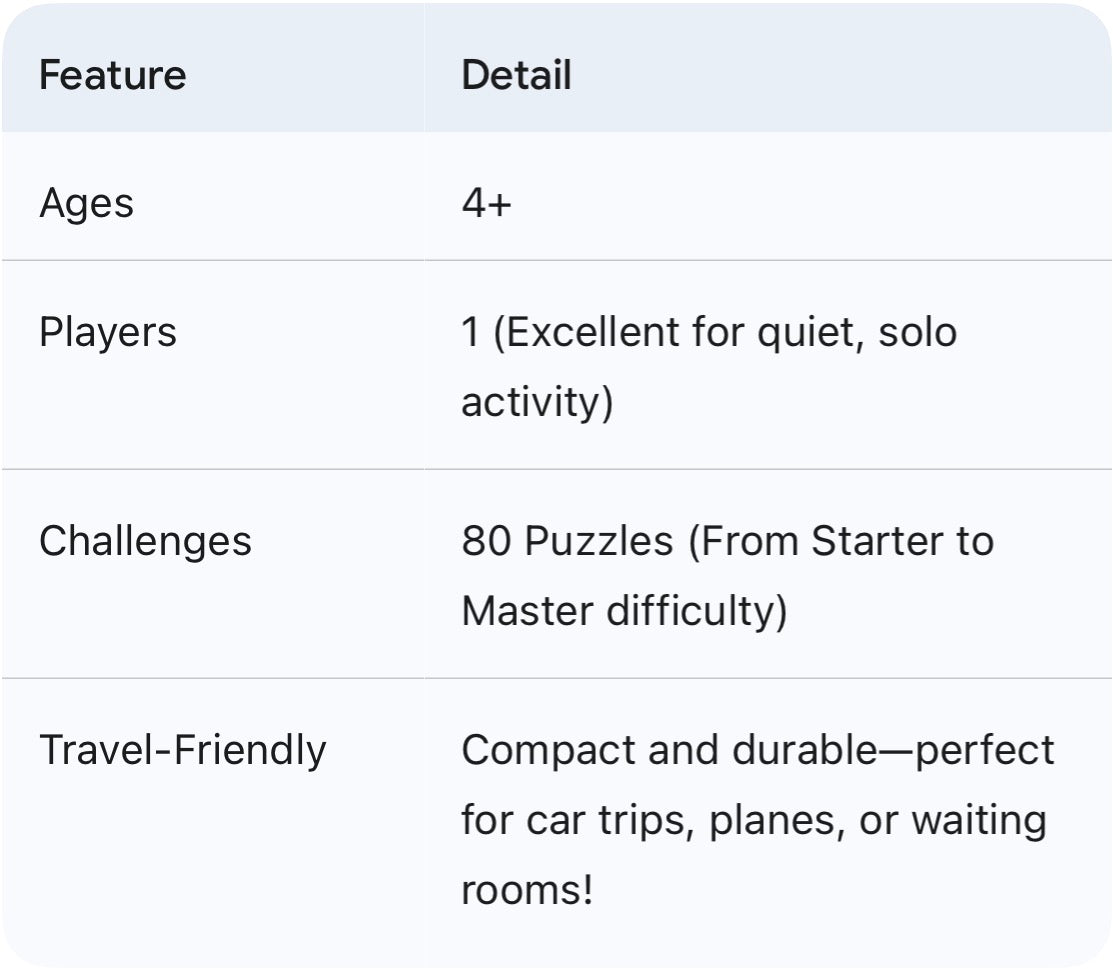
Task: Click the Feature column header
Action: [112, 76]
